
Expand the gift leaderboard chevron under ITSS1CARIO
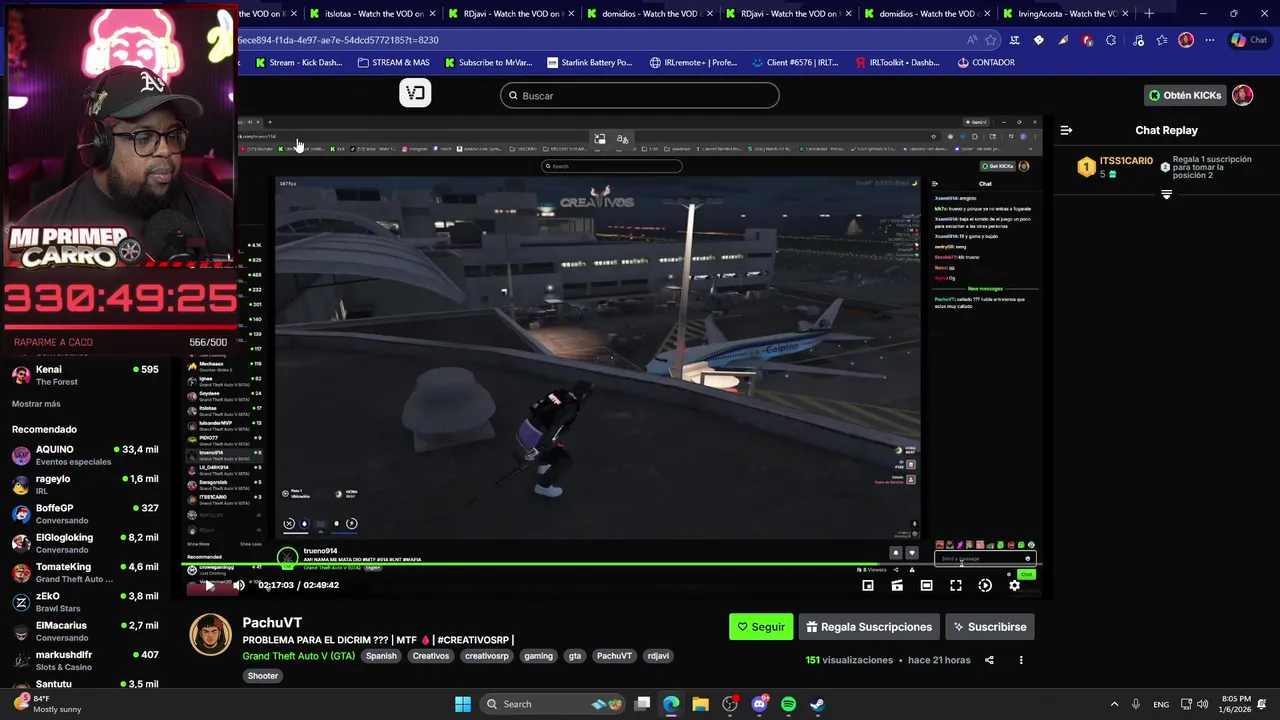click(1166, 195)
